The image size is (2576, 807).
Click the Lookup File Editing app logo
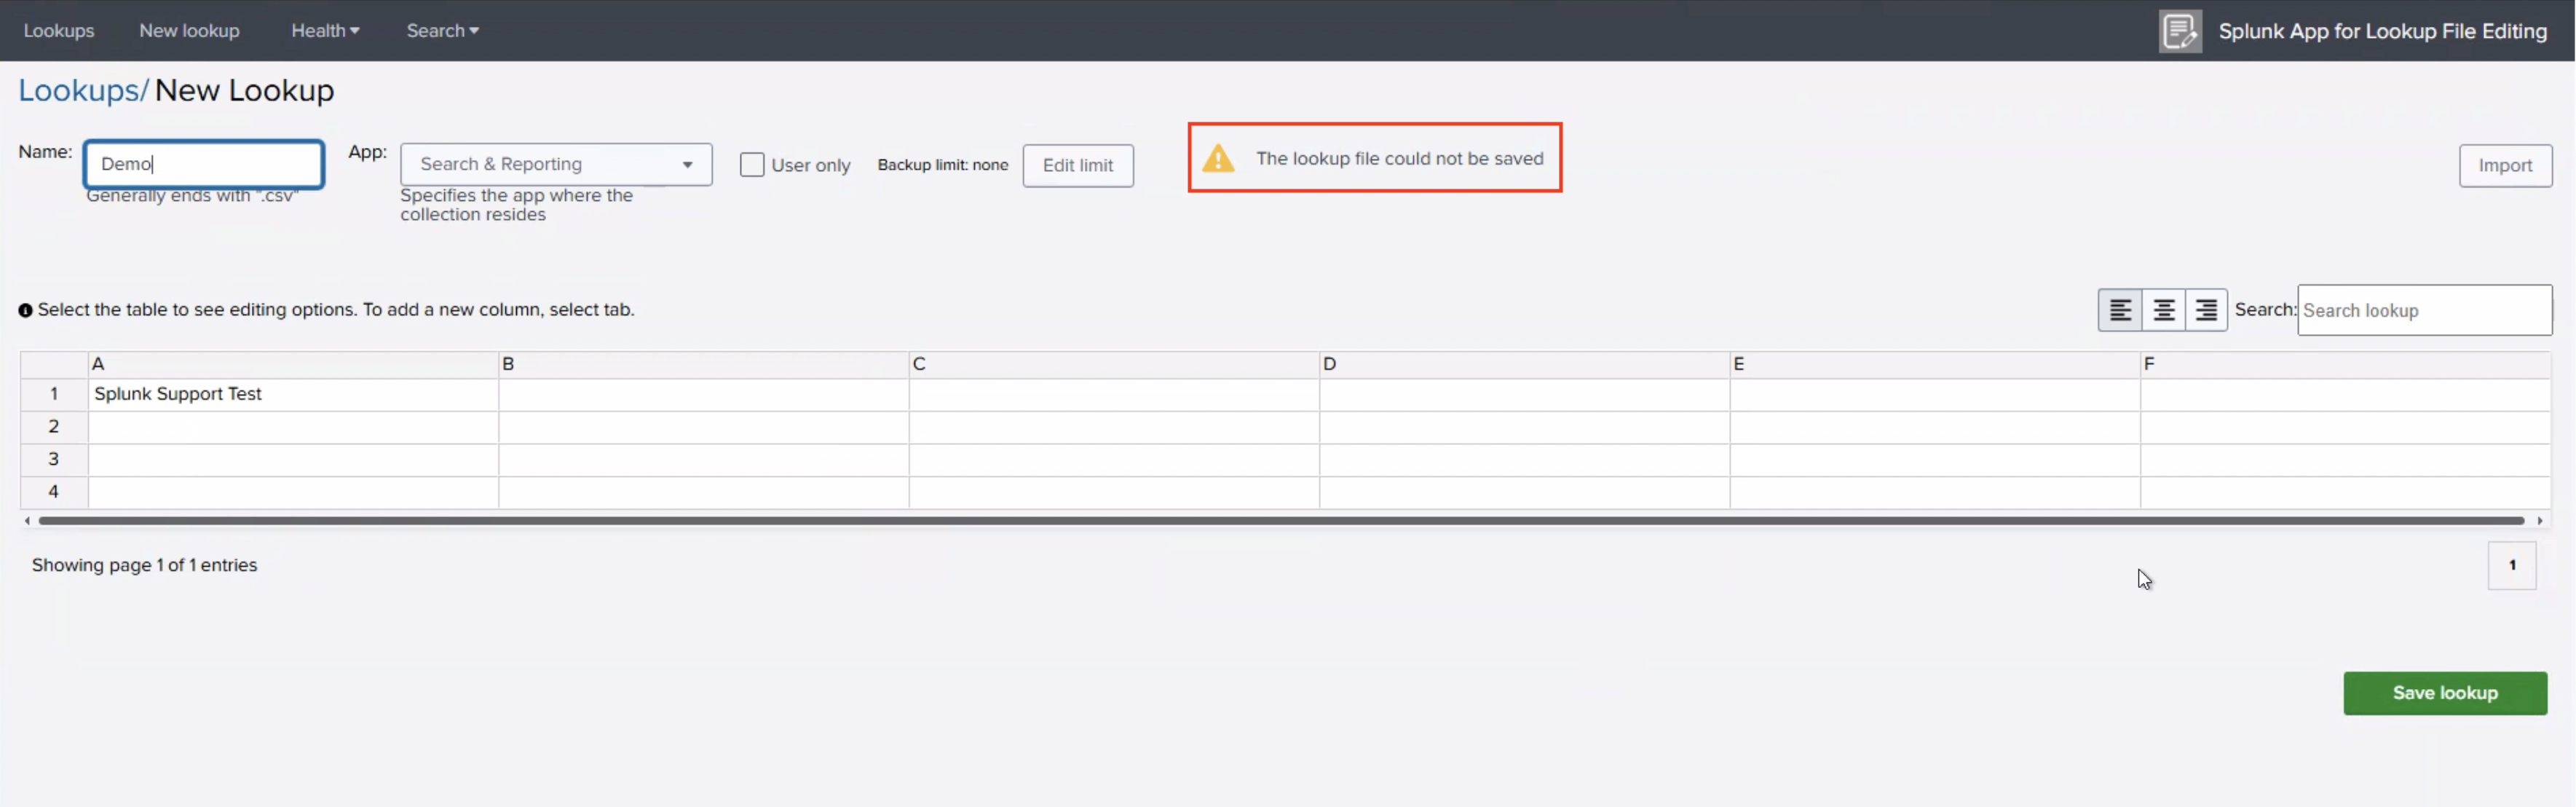click(x=2180, y=31)
